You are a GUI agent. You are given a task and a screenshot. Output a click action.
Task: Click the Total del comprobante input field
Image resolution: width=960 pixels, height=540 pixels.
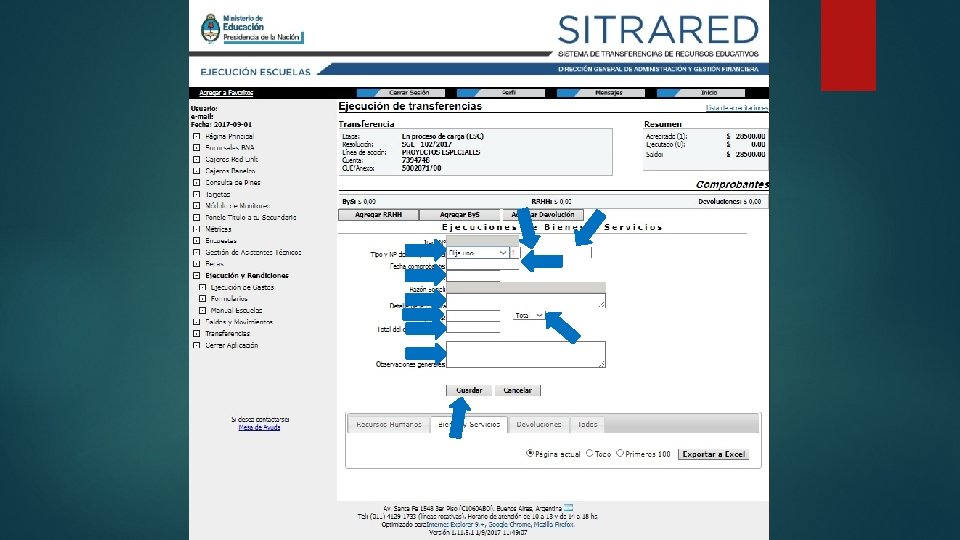[x=473, y=328]
